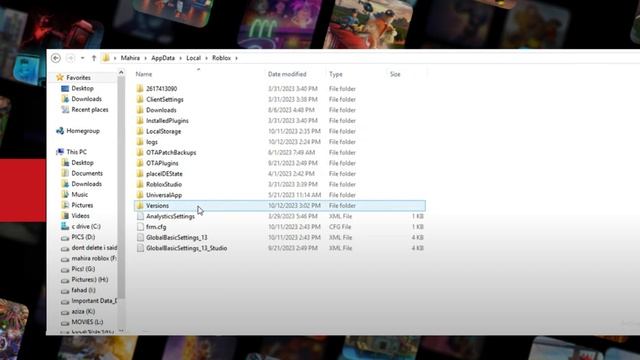Open Downloads under This PC
Viewport: 640px width, 360px height.
(x=87, y=184)
